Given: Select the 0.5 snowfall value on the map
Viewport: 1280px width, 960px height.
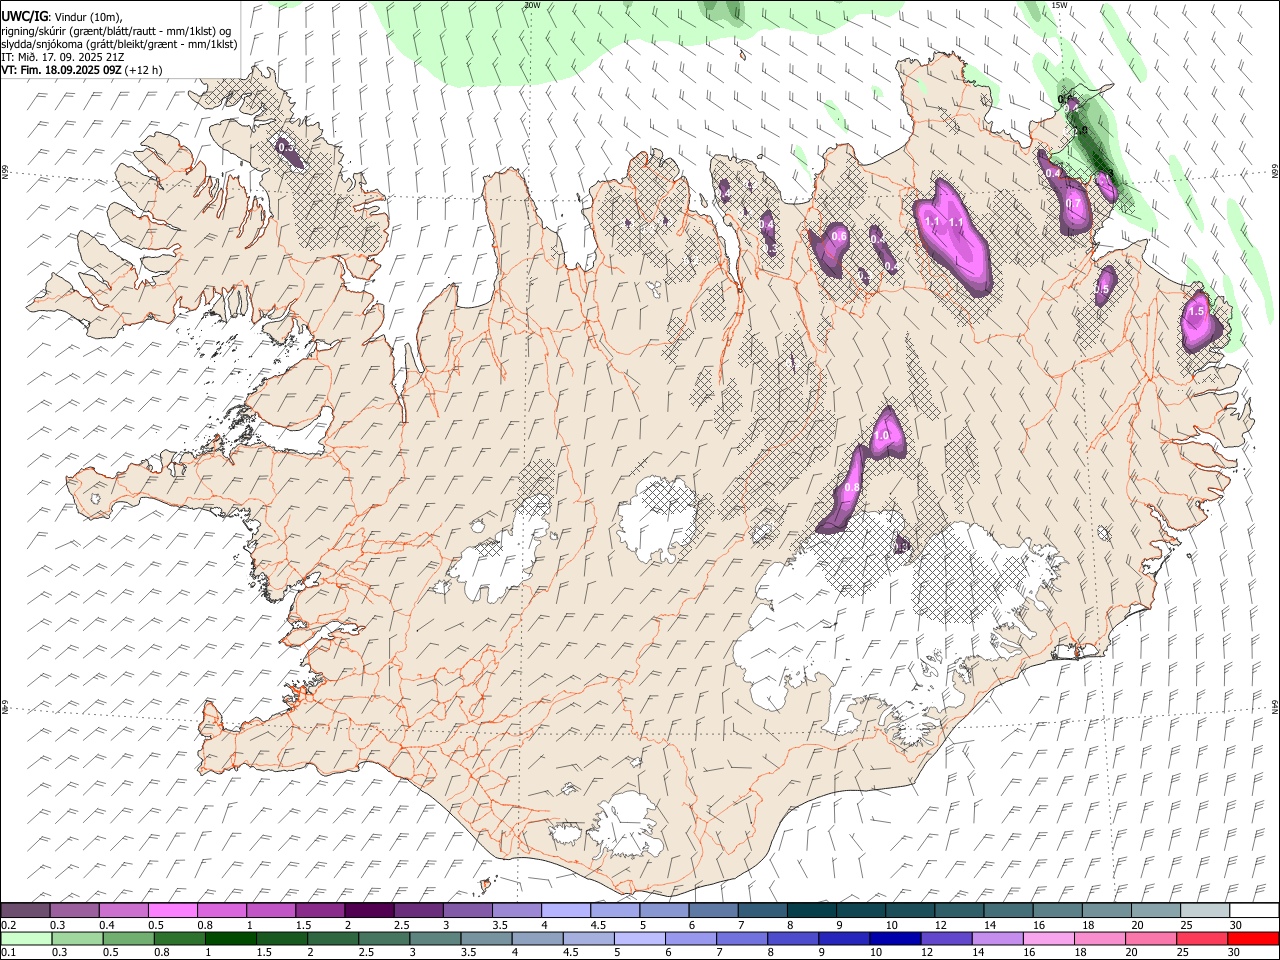Looking at the screenshot, I should [x=1102, y=290].
